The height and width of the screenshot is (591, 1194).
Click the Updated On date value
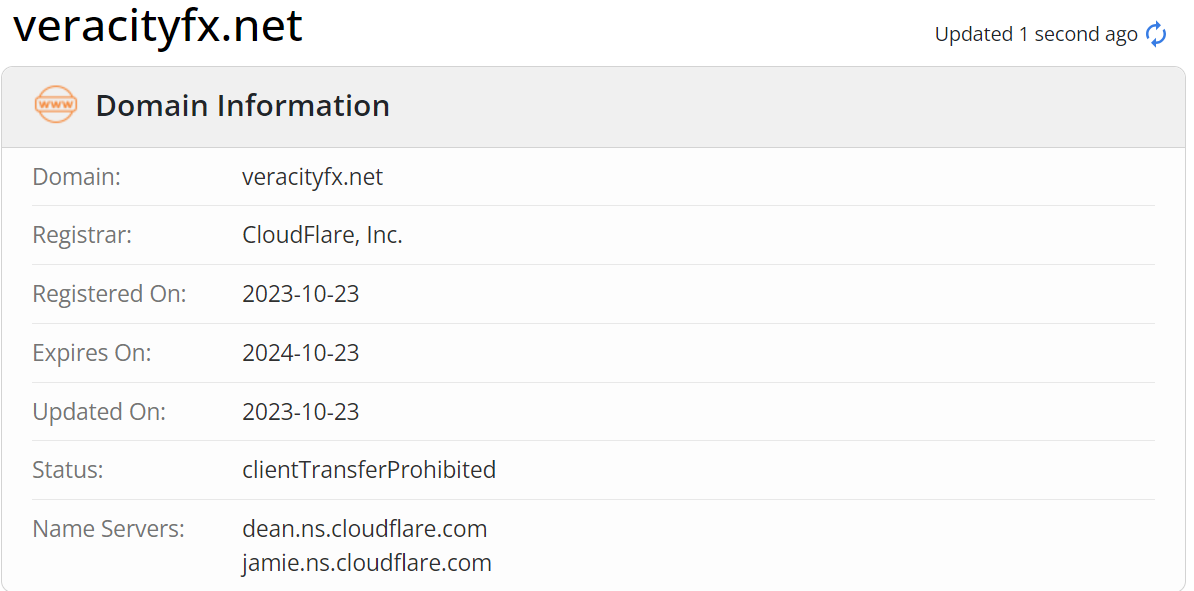[x=301, y=411]
